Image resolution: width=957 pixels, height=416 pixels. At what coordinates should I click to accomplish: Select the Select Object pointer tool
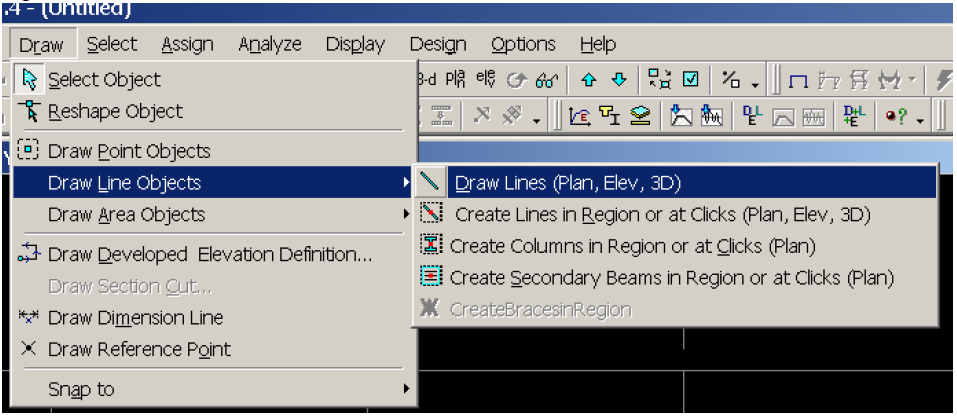(28, 79)
